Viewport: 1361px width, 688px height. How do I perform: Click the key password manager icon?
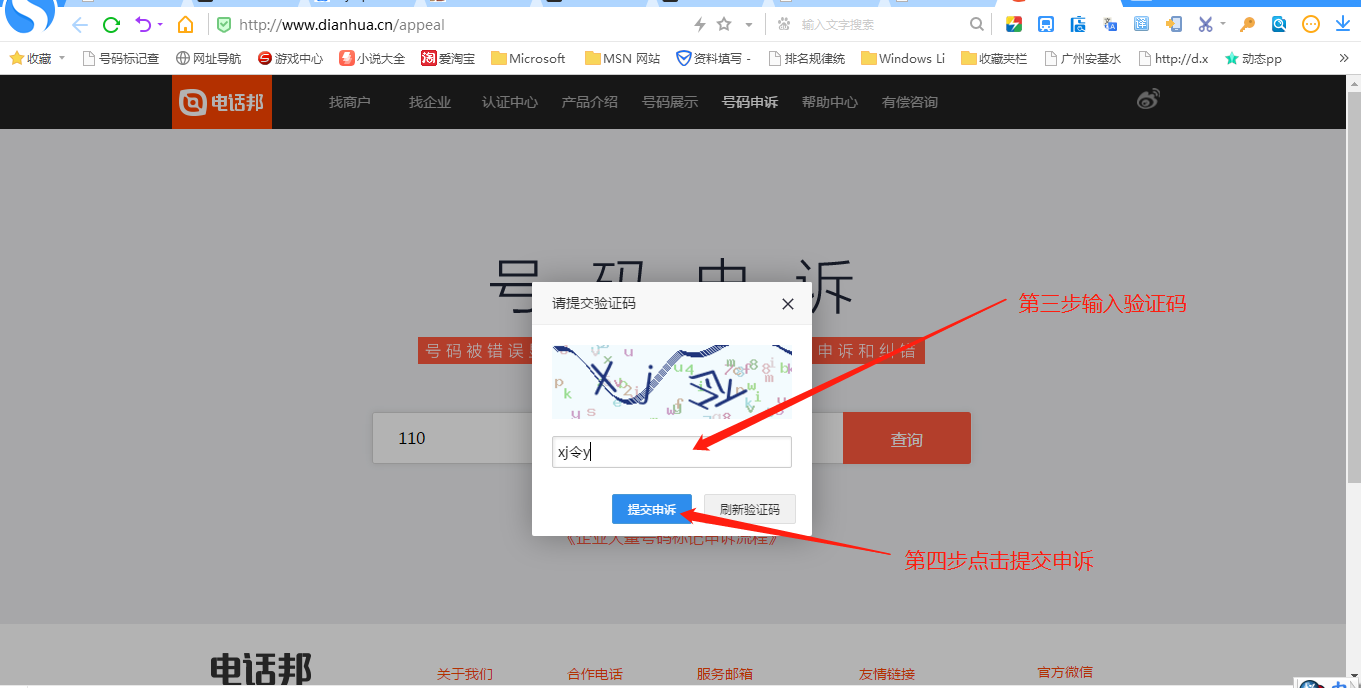(1247, 25)
